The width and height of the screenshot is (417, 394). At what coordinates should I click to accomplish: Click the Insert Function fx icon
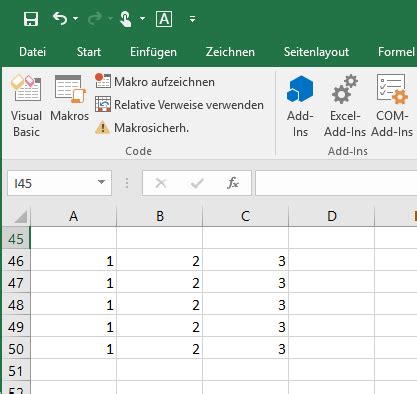coord(233,183)
